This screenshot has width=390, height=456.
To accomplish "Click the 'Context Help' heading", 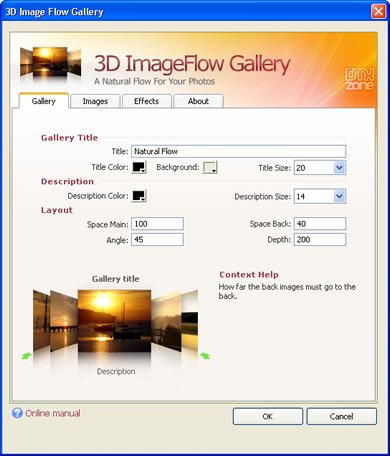I will [249, 275].
